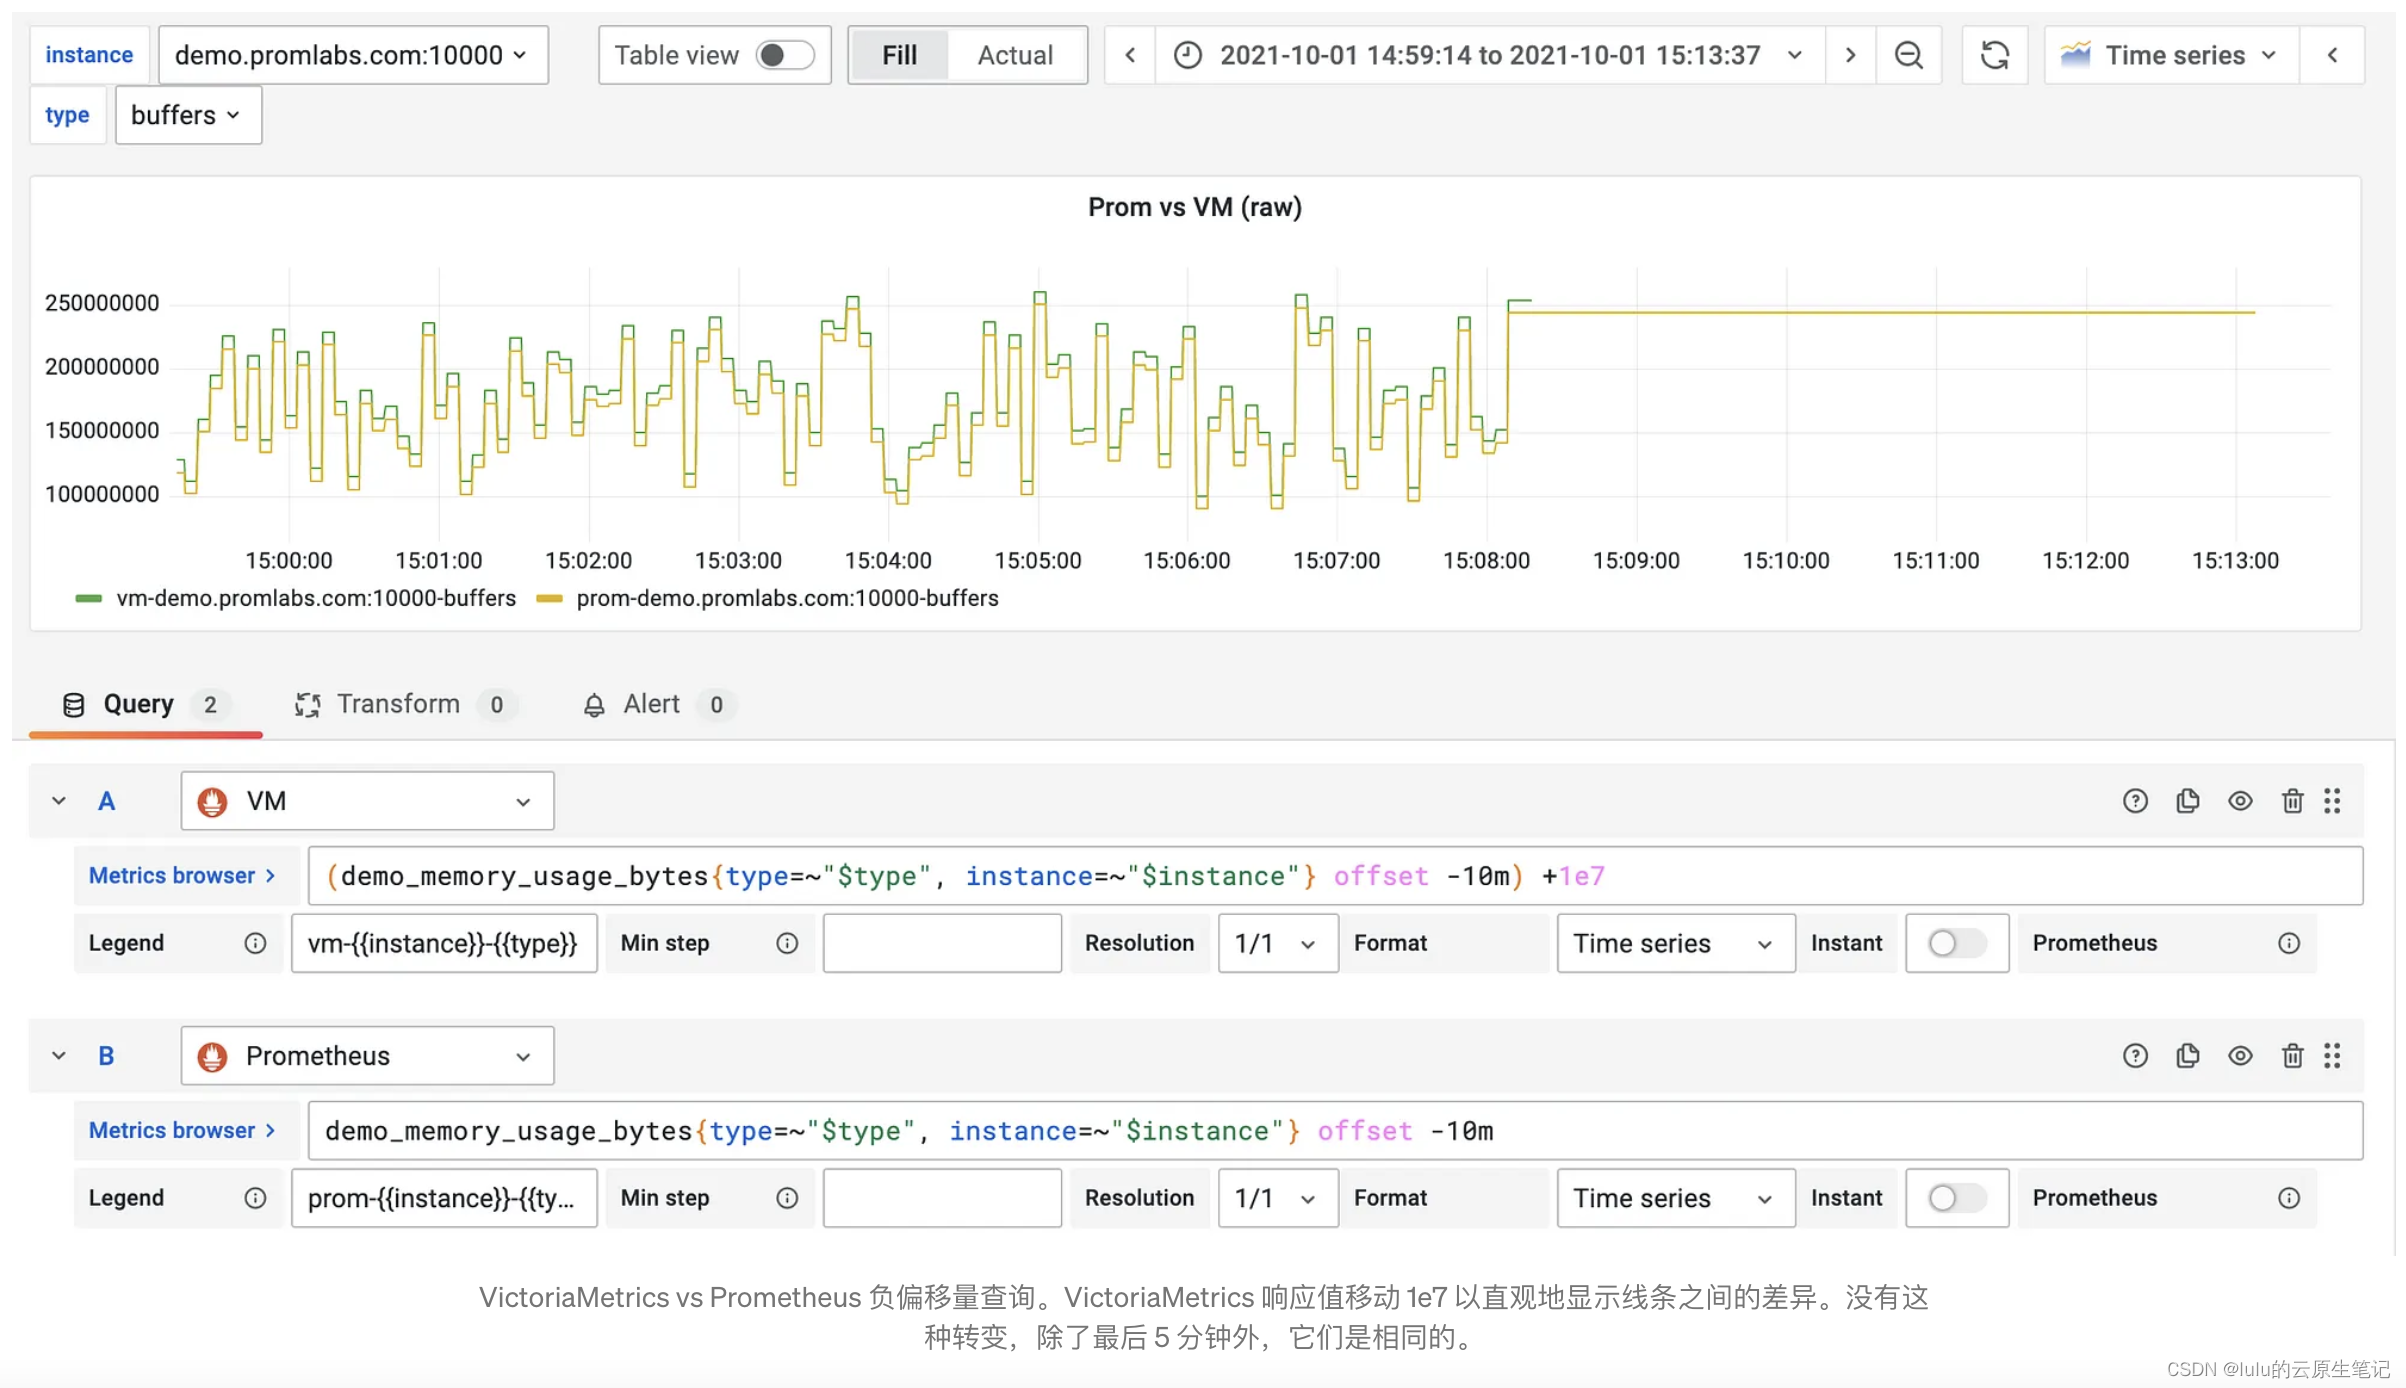The width and height of the screenshot is (2406, 1388).
Task: Edit Legend format for query B
Action: click(444, 1198)
